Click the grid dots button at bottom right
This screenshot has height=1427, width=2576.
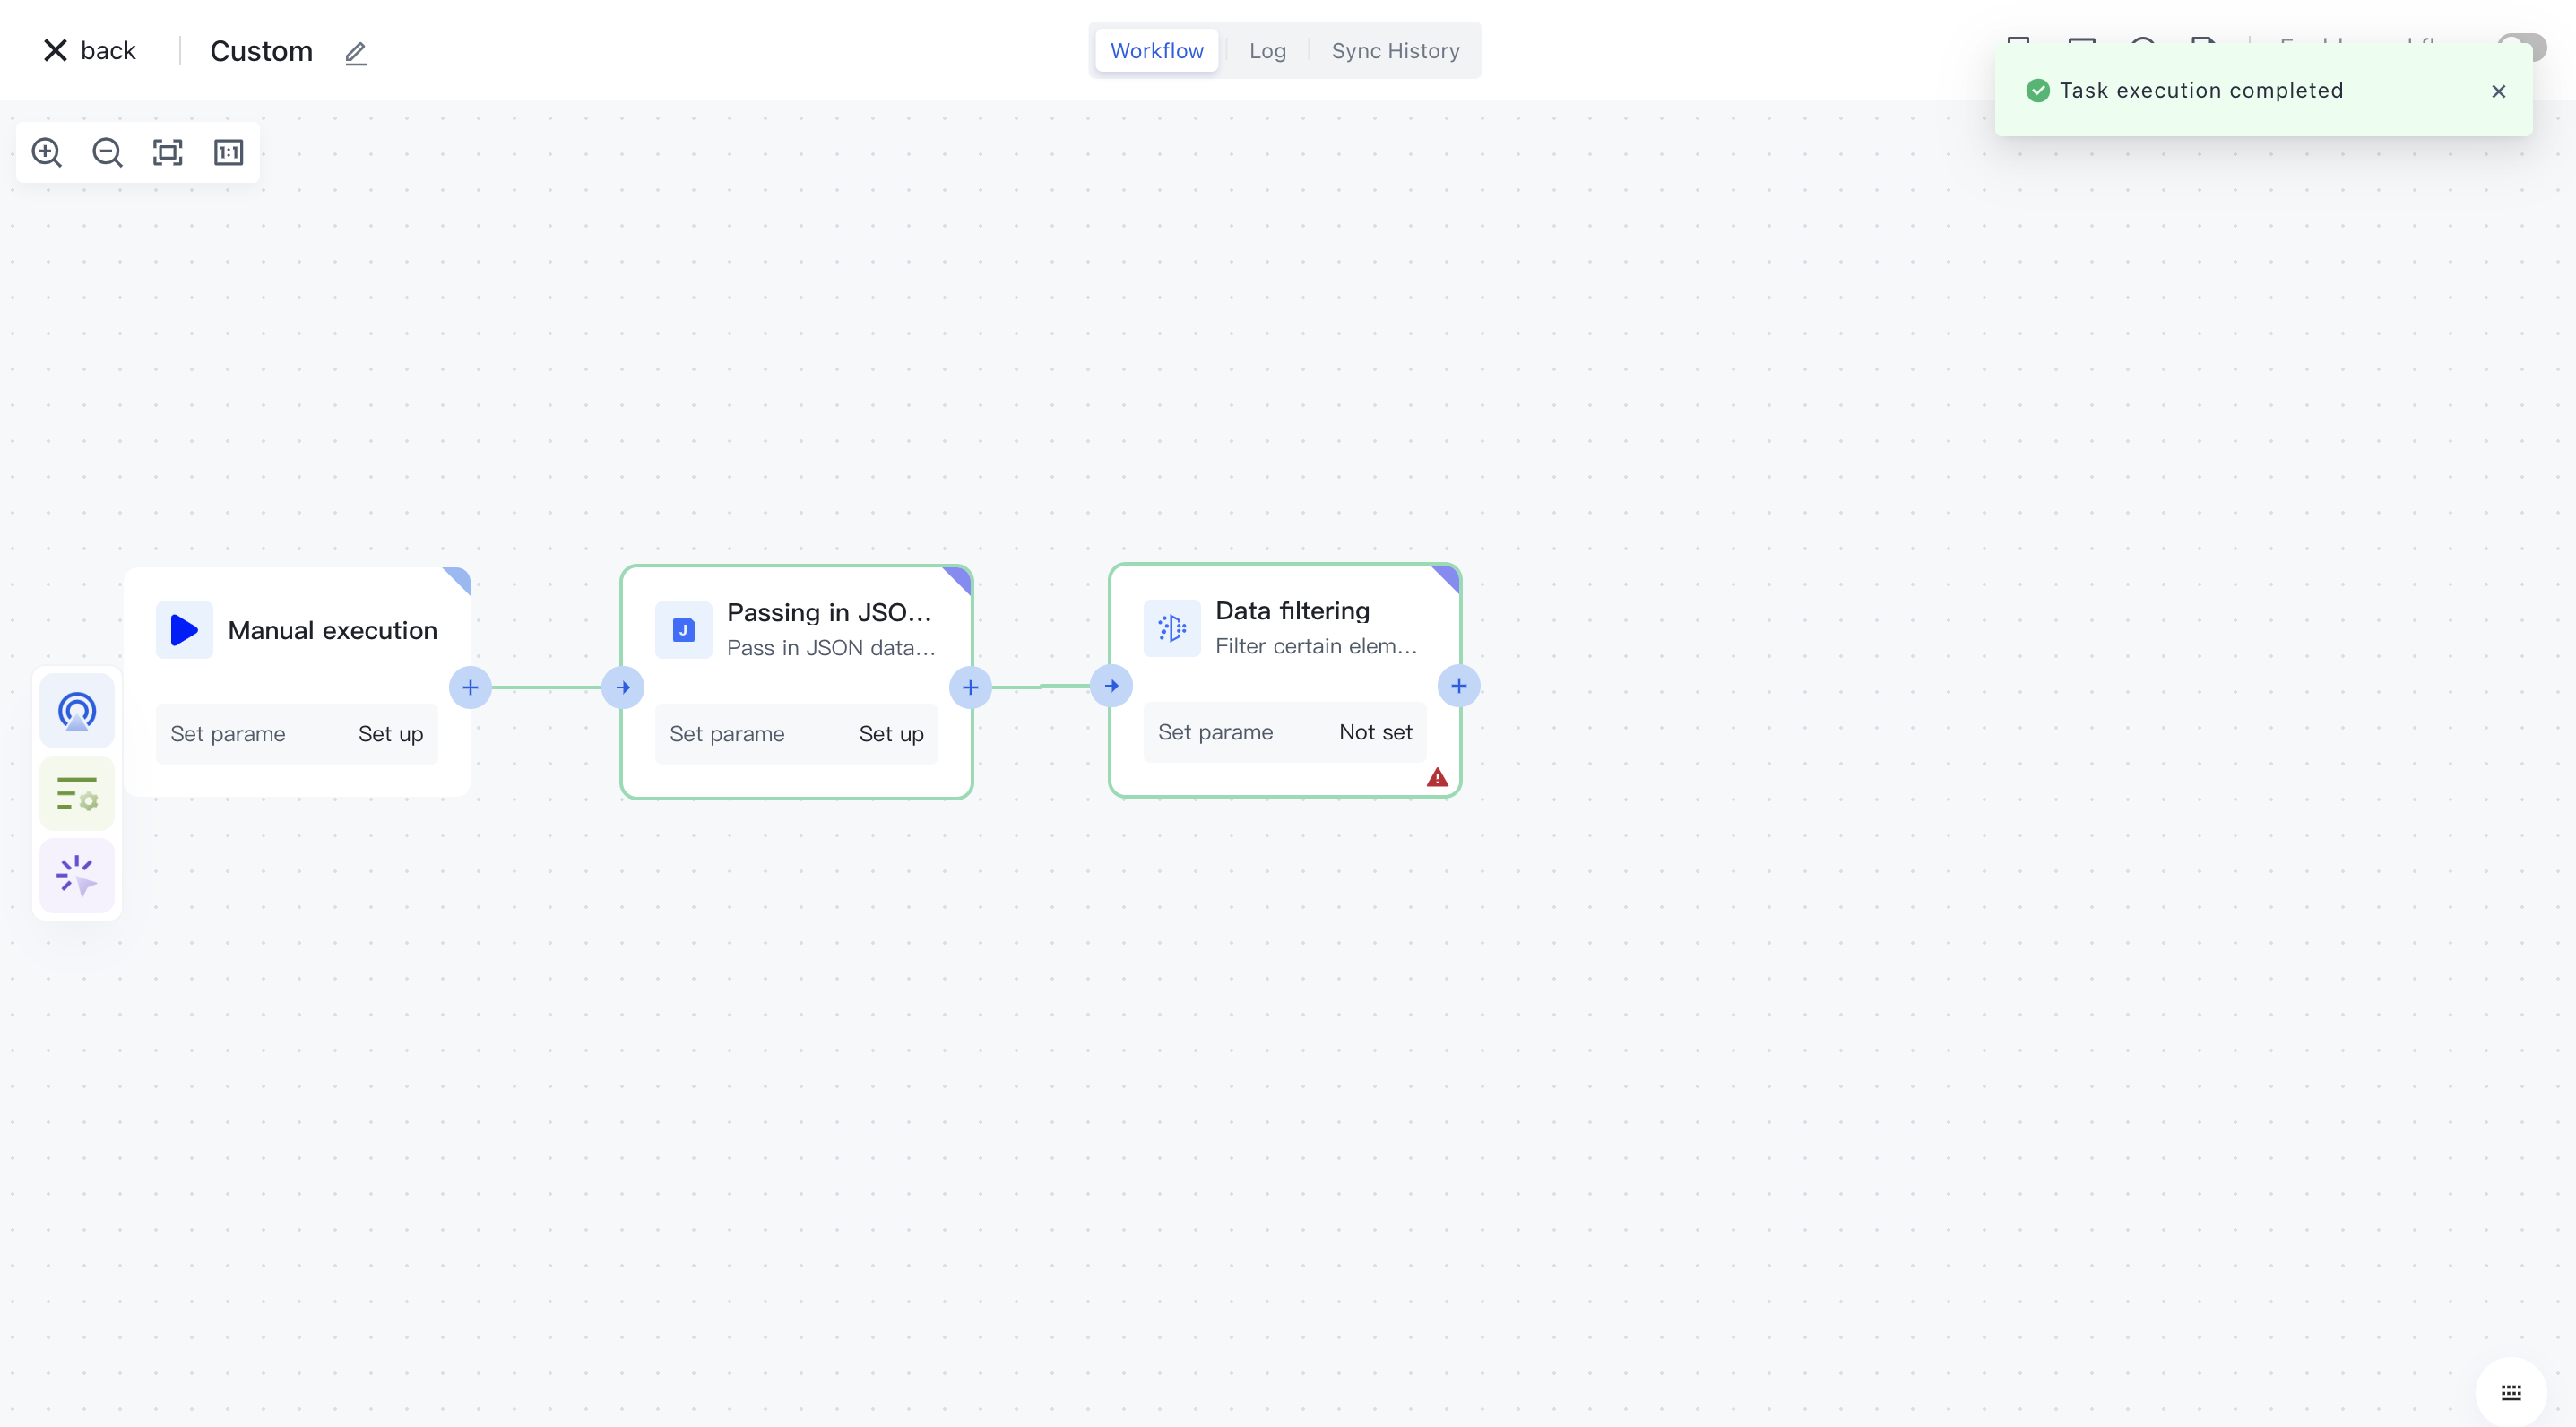click(x=2510, y=1391)
